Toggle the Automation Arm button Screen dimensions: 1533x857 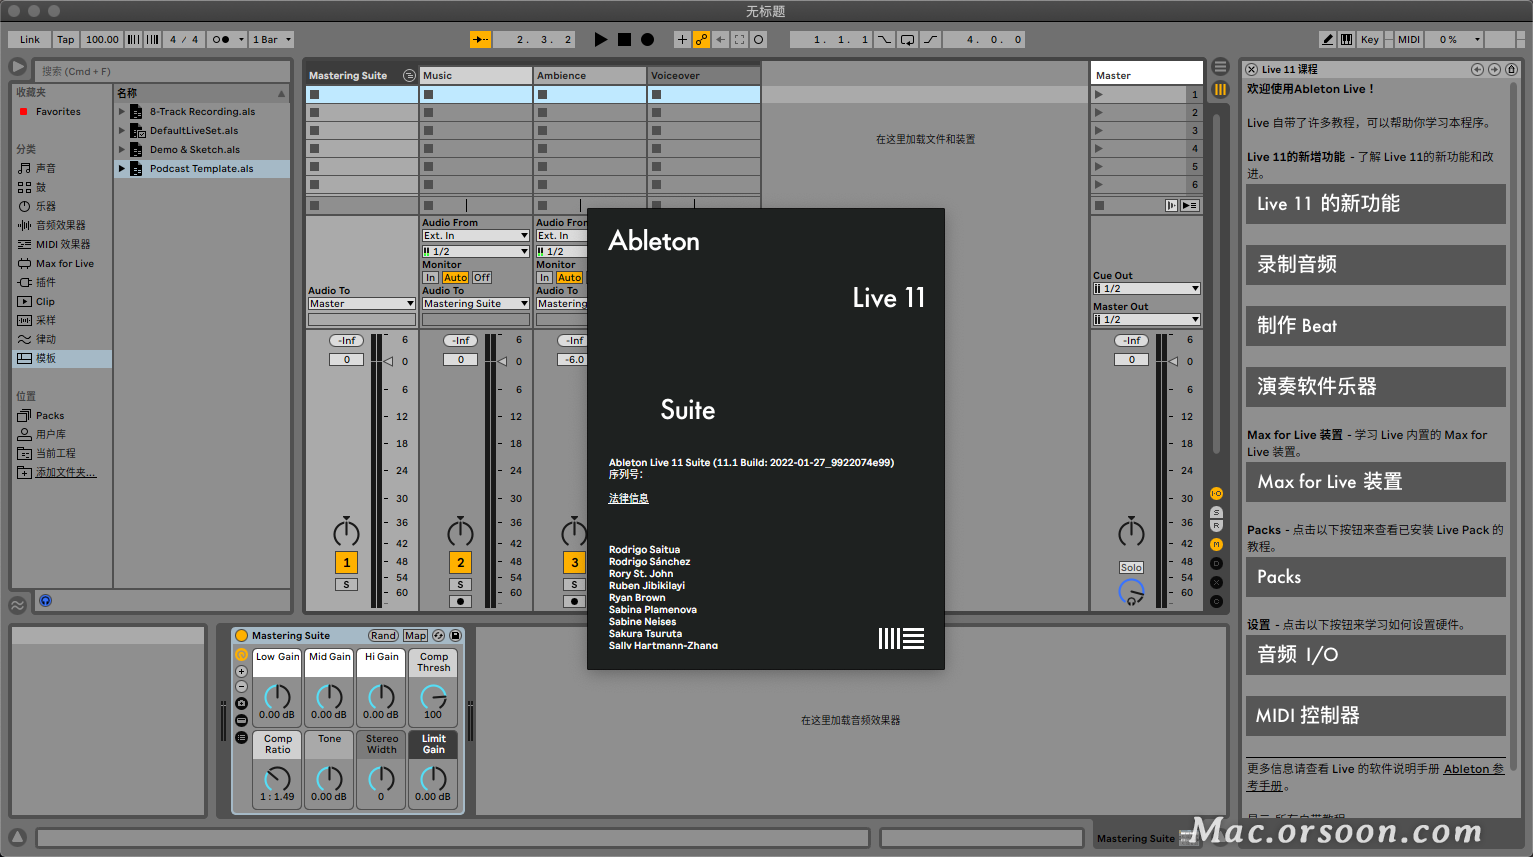(x=701, y=39)
